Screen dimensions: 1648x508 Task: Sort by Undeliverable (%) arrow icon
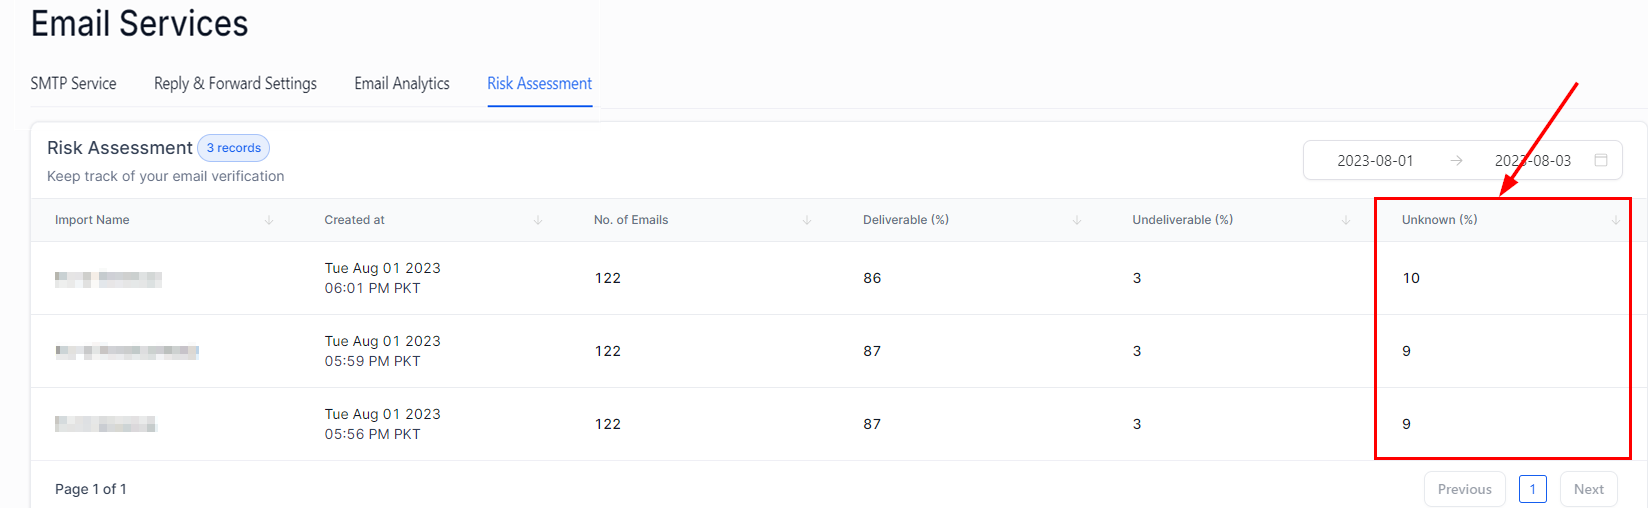point(1346,220)
